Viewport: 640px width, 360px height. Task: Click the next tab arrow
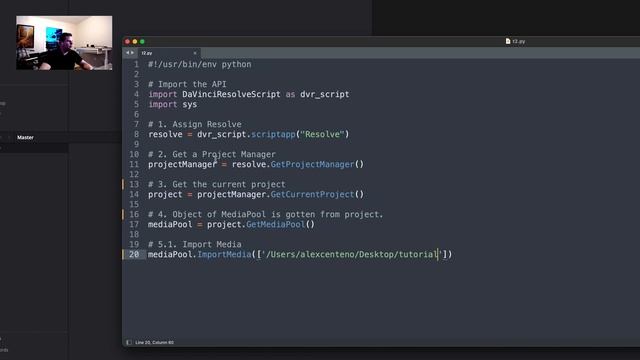[x=132, y=53]
